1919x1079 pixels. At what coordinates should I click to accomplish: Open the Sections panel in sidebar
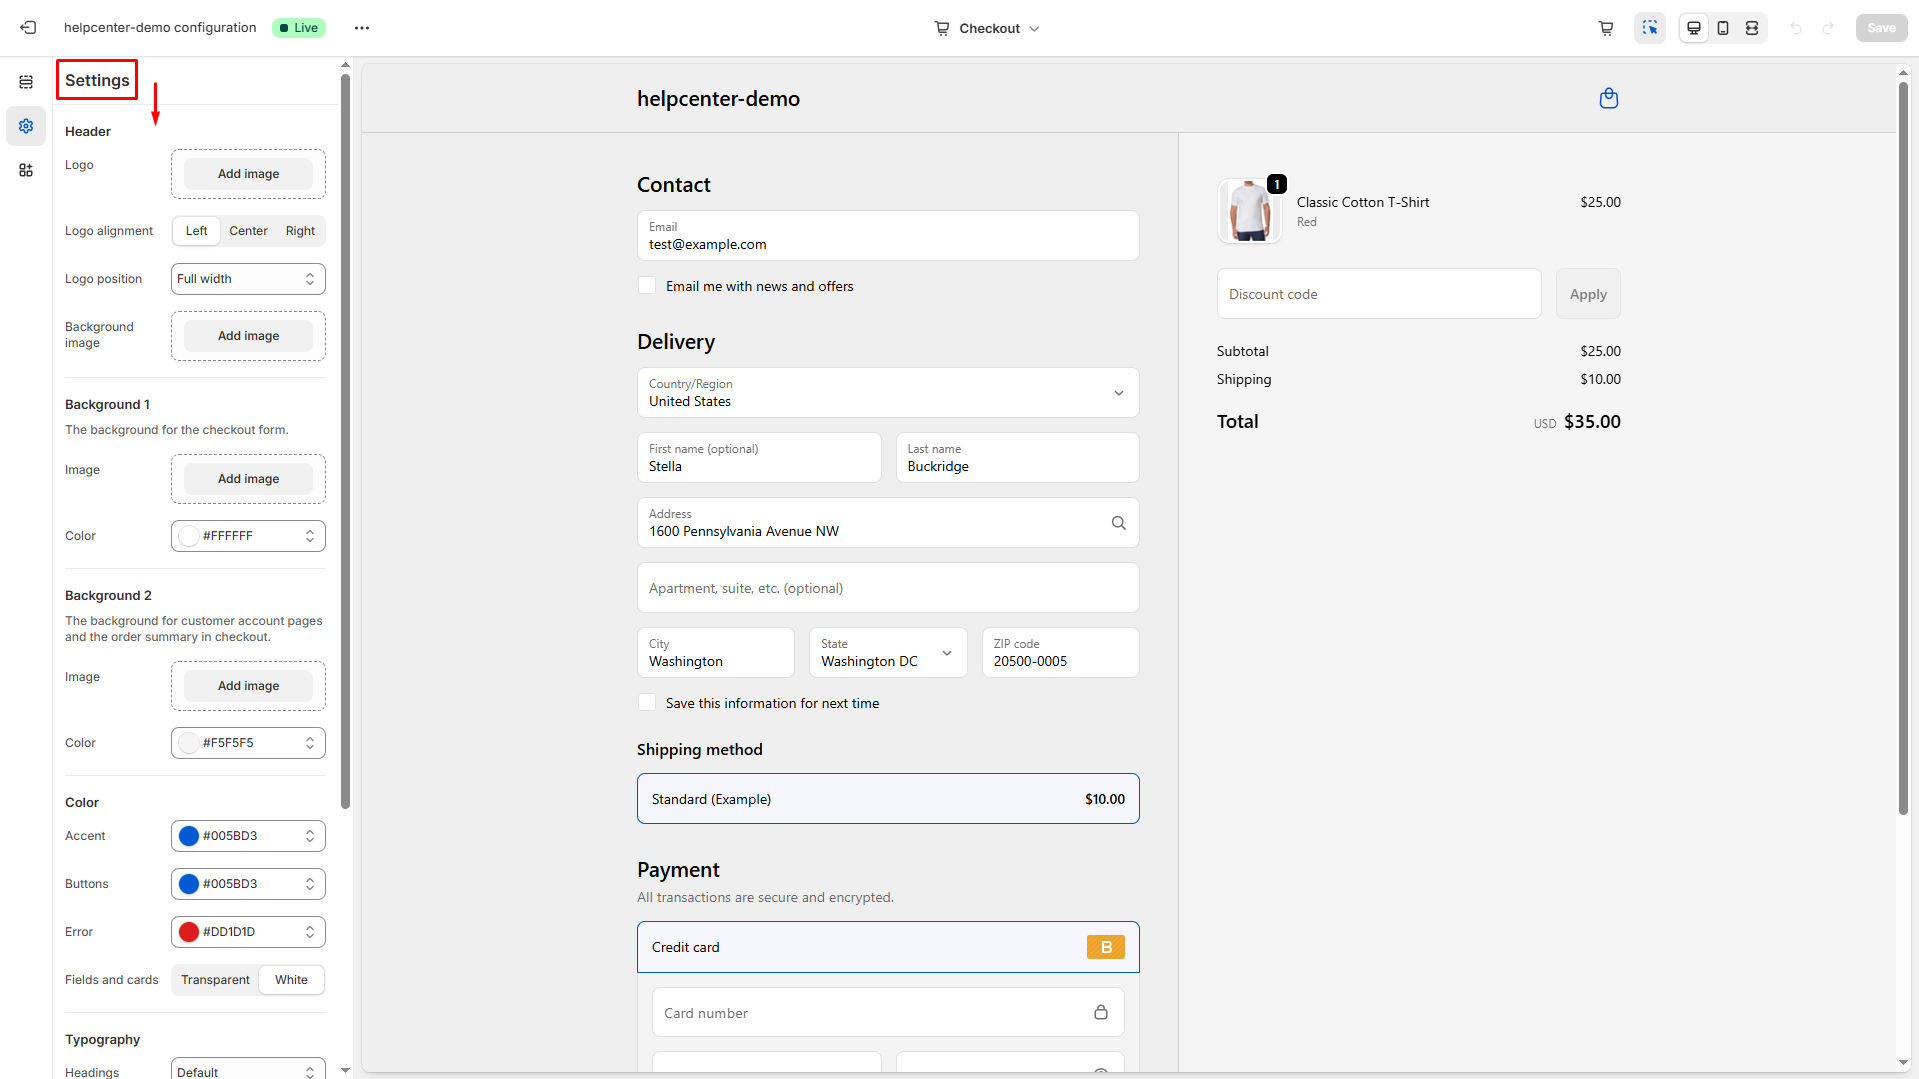26,82
